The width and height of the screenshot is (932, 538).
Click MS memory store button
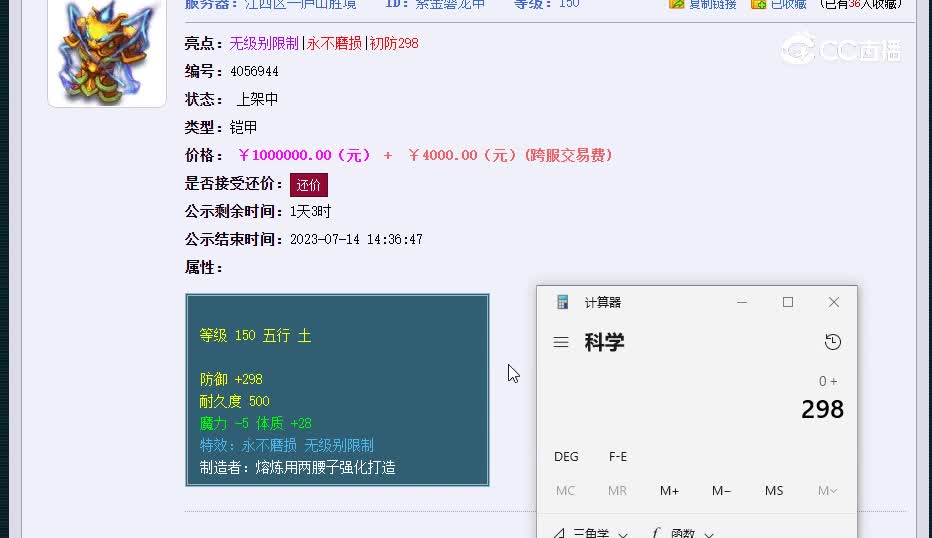[x=774, y=490]
